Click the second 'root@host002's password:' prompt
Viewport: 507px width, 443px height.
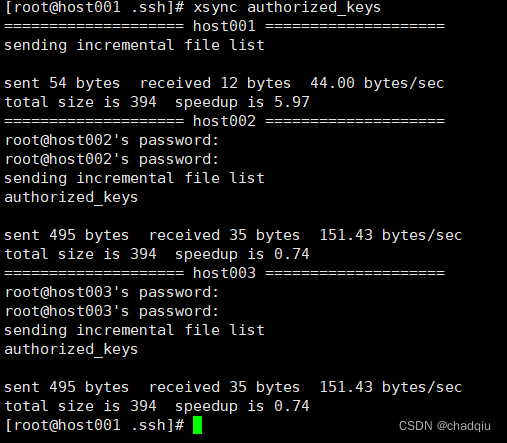coord(112,159)
